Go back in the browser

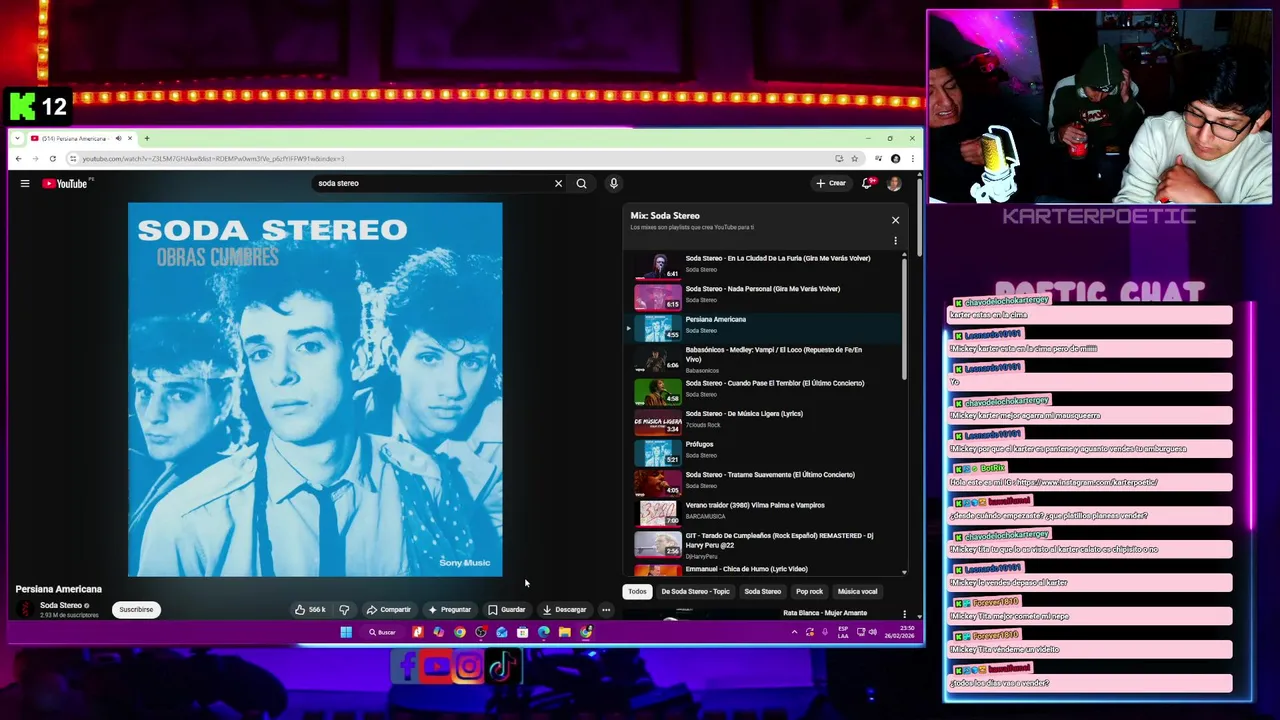point(18,158)
